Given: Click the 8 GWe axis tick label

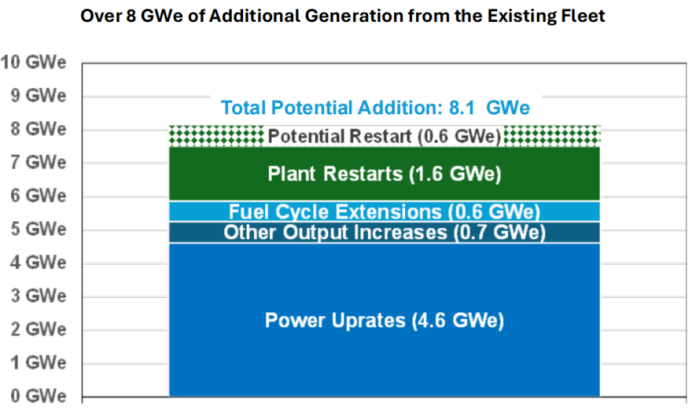Looking at the screenshot, I should [x=38, y=129].
